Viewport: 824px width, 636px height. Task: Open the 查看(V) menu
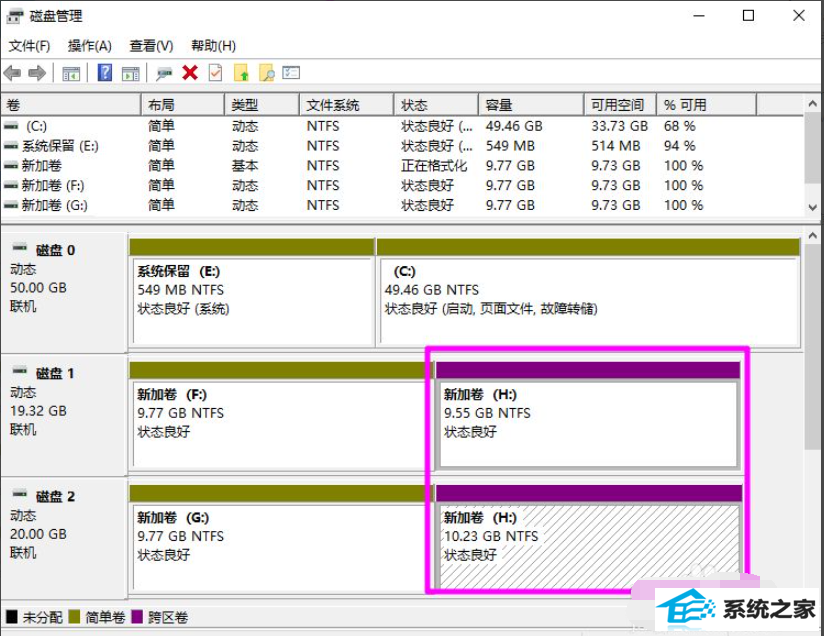(x=151, y=46)
